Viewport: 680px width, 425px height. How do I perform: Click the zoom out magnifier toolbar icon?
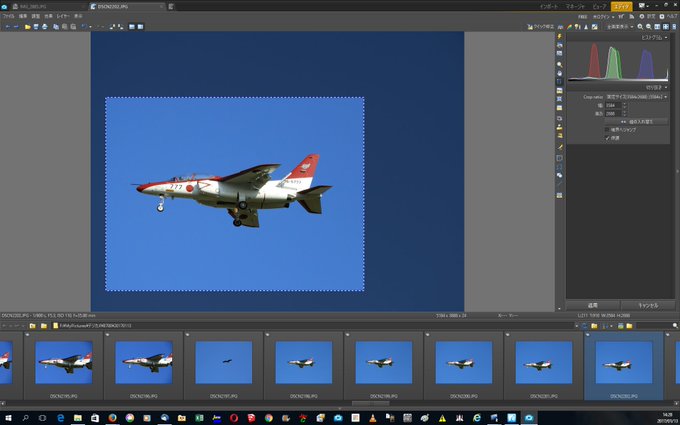point(649,27)
